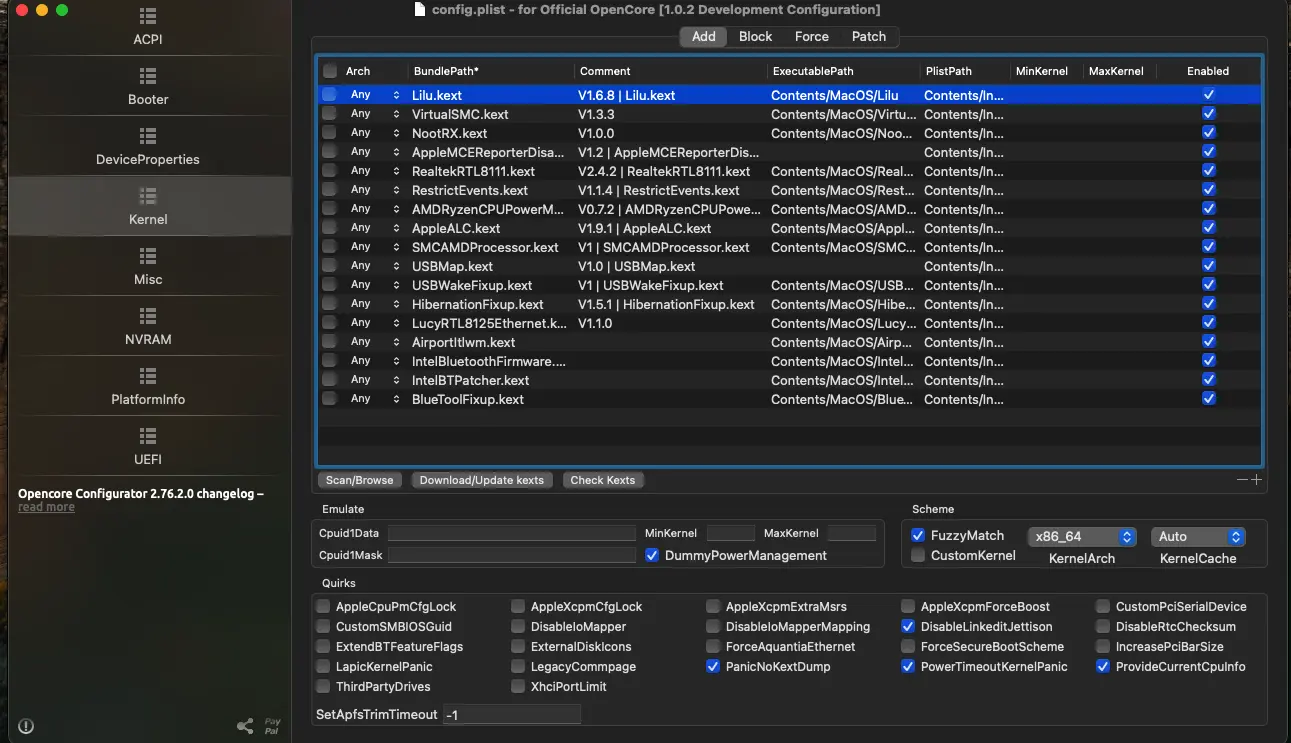Toggle the PanicNoKextDump quirk

713,666
